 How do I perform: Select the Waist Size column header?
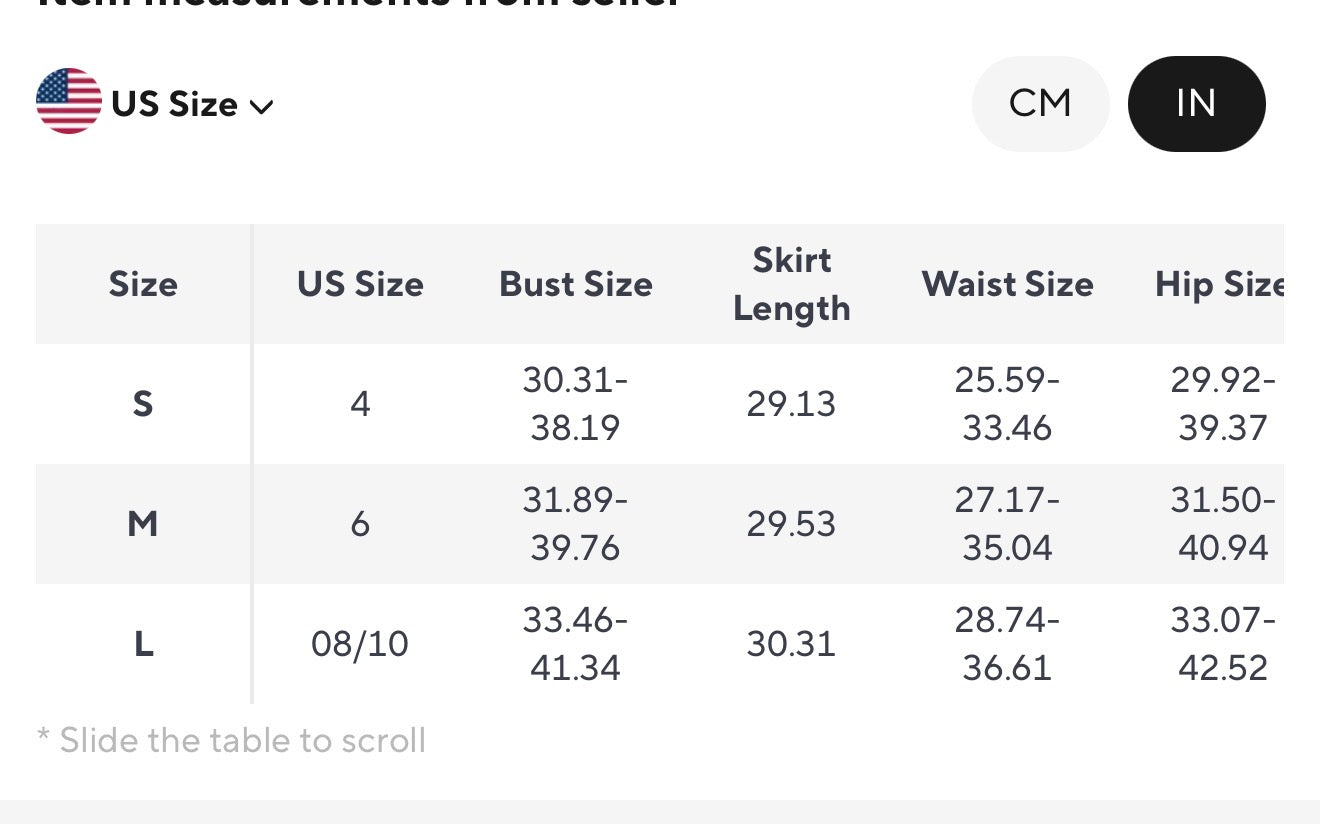1007,284
